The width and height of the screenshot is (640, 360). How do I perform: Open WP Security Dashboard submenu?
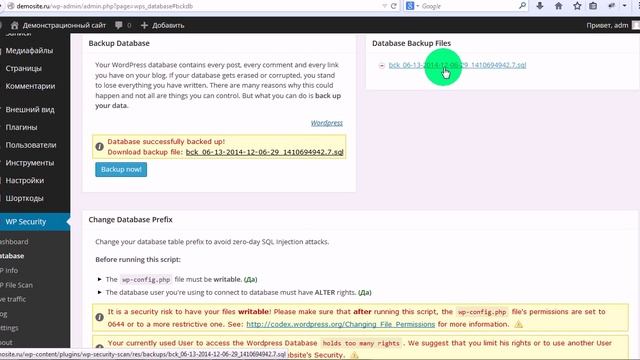14,242
